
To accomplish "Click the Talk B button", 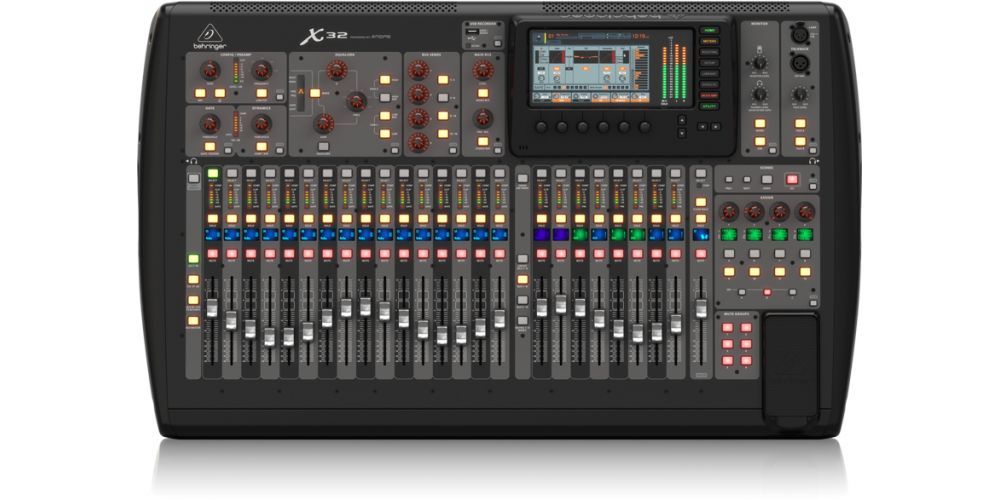I will (800, 141).
